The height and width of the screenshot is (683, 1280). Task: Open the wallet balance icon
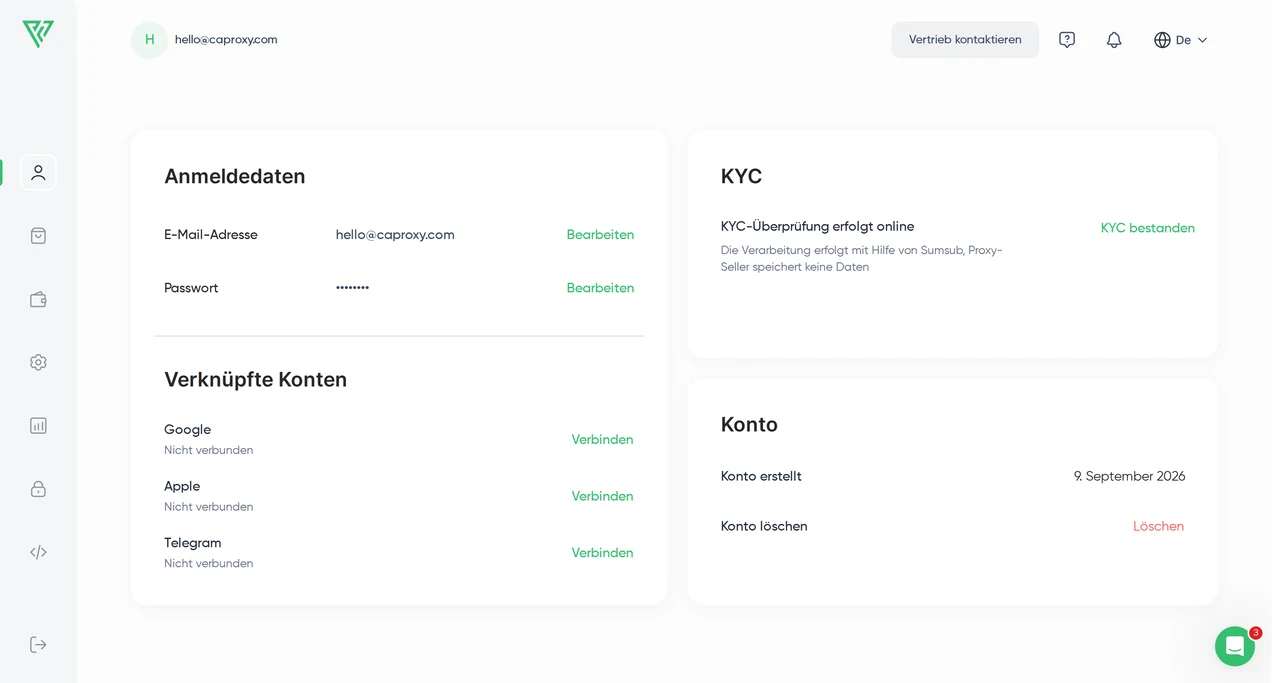tap(38, 299)
